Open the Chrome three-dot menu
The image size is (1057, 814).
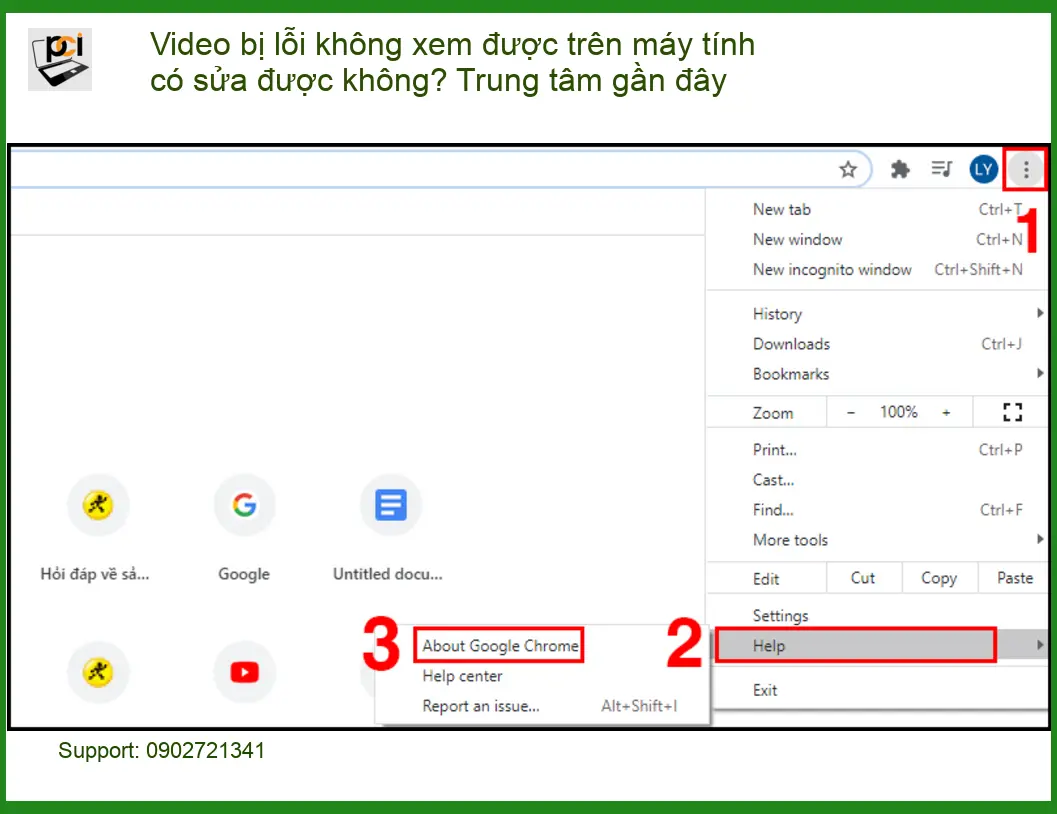1025,169
